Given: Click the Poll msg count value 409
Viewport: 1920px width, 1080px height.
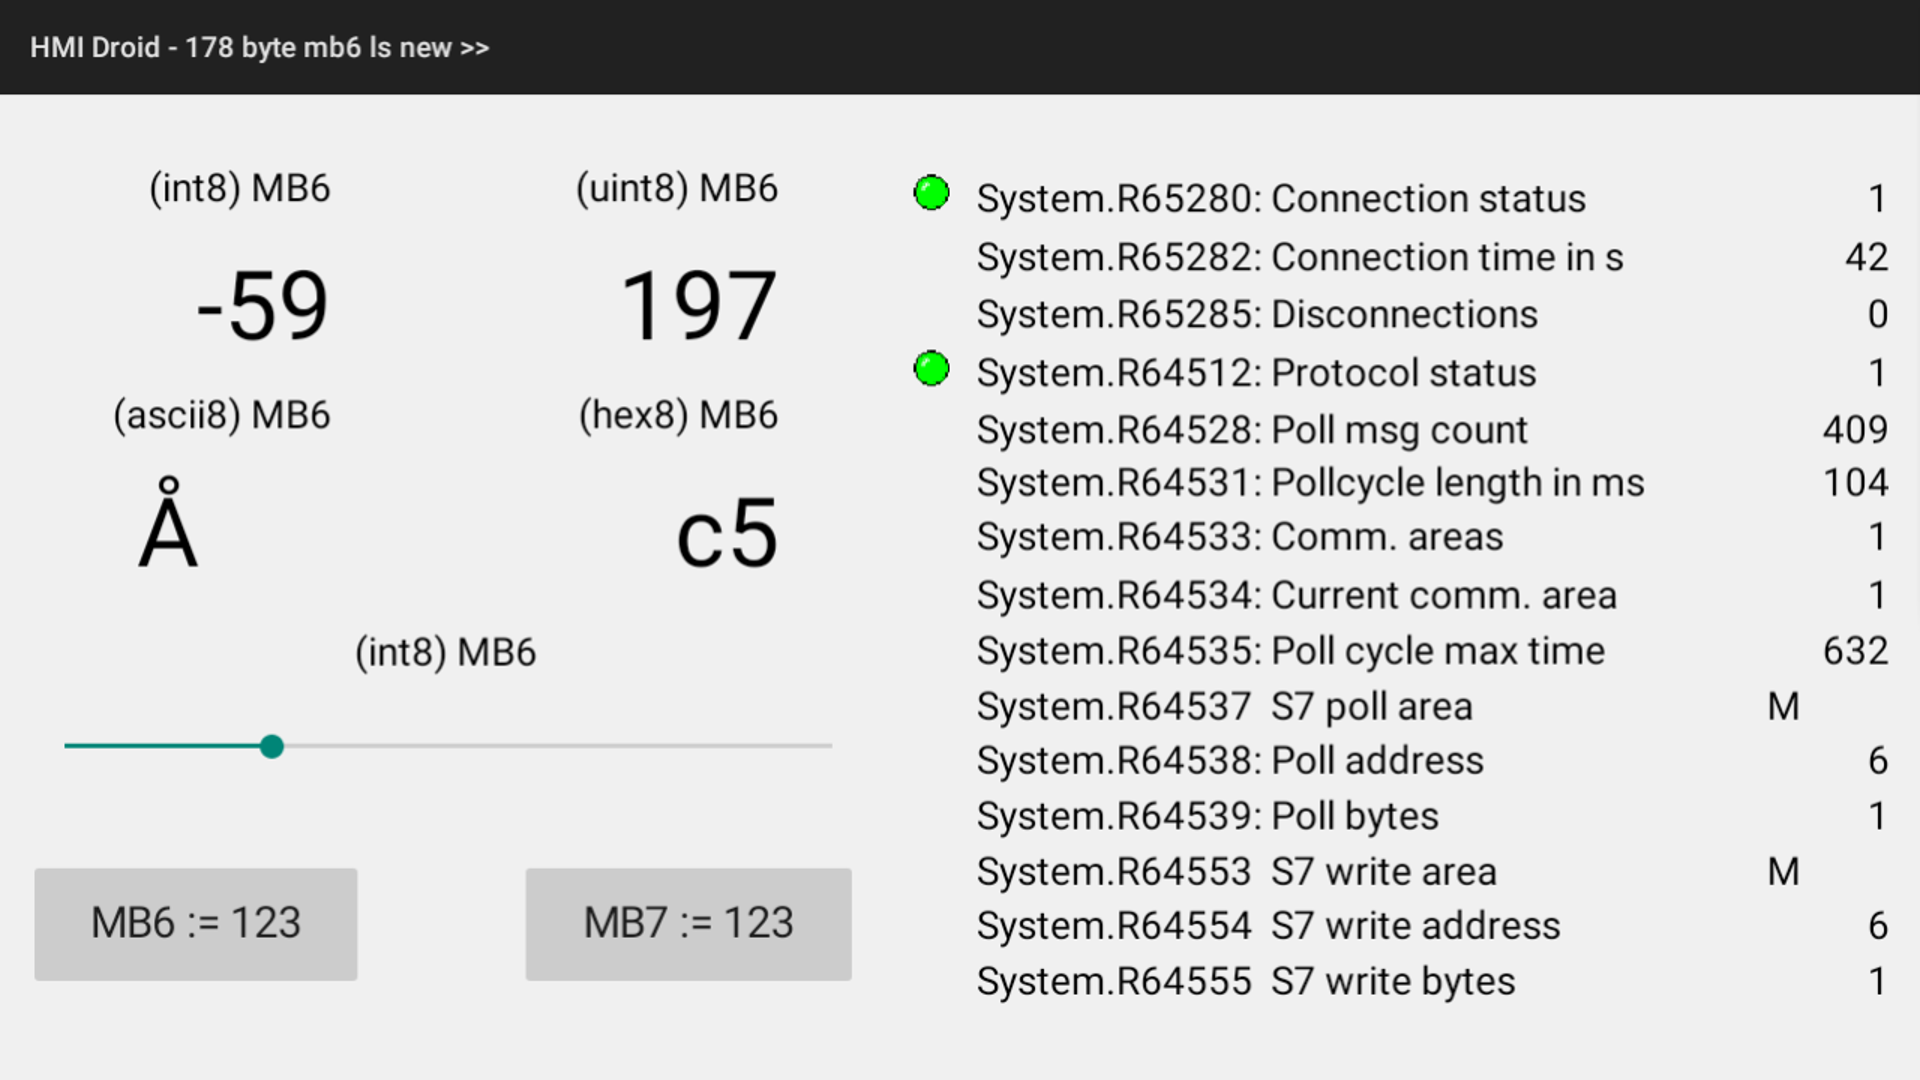Looking at the screenshot, I should 1854,430.
